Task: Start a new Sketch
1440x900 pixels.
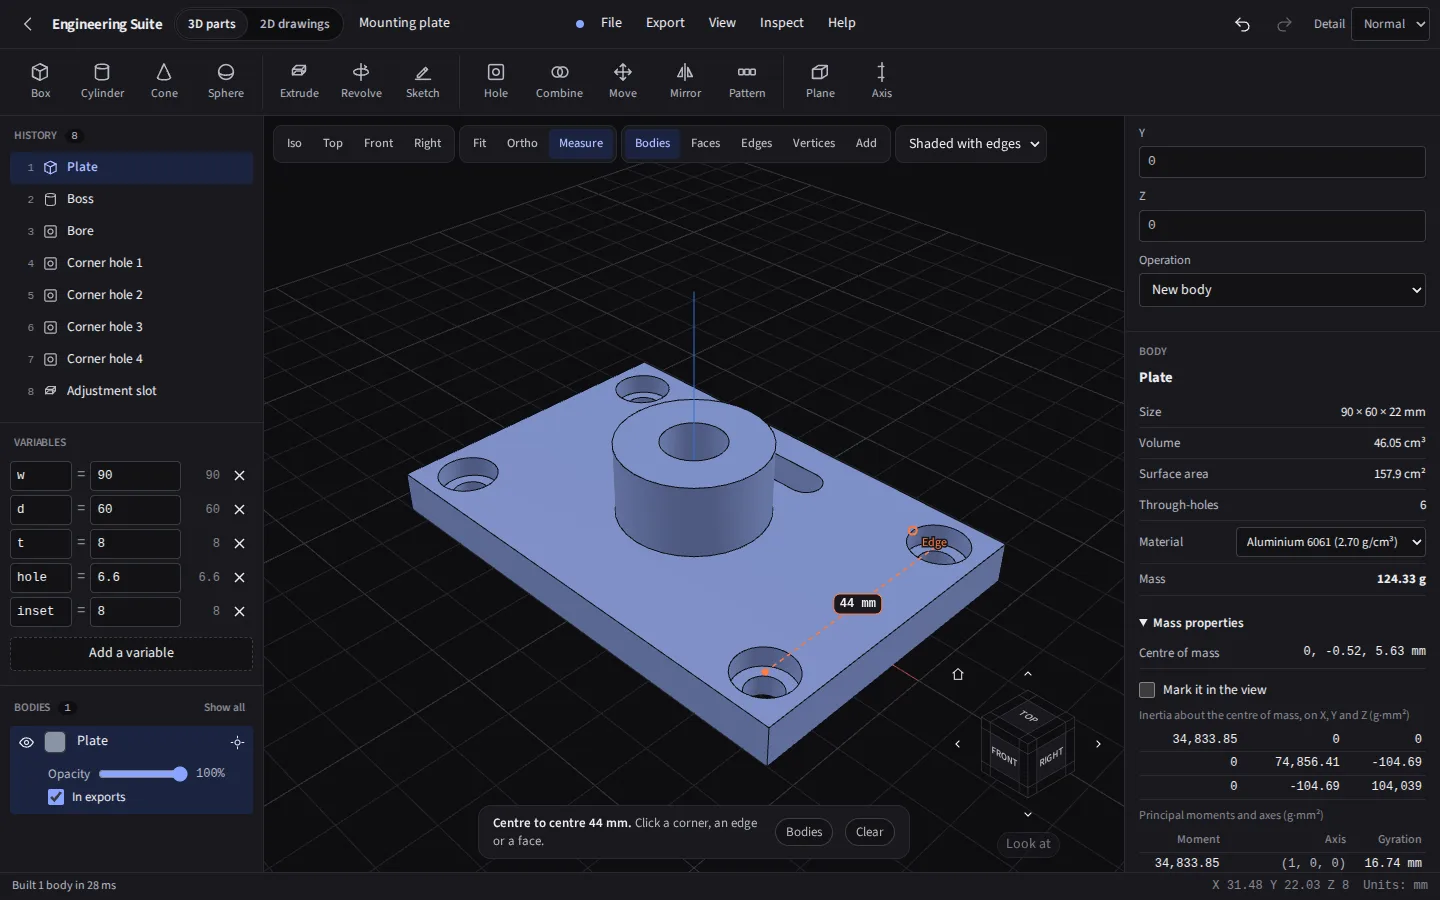Action: tap(422, 81)
